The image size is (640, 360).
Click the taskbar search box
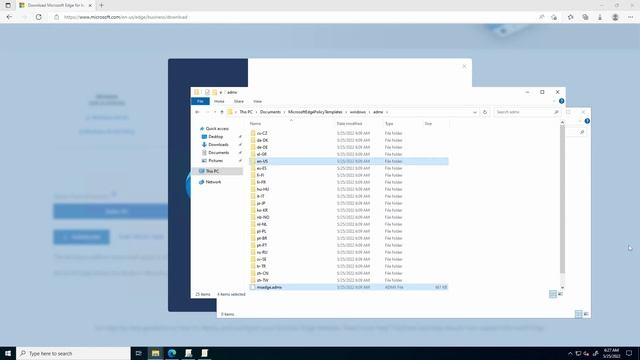pyautogui.click(x=73, y=353)
